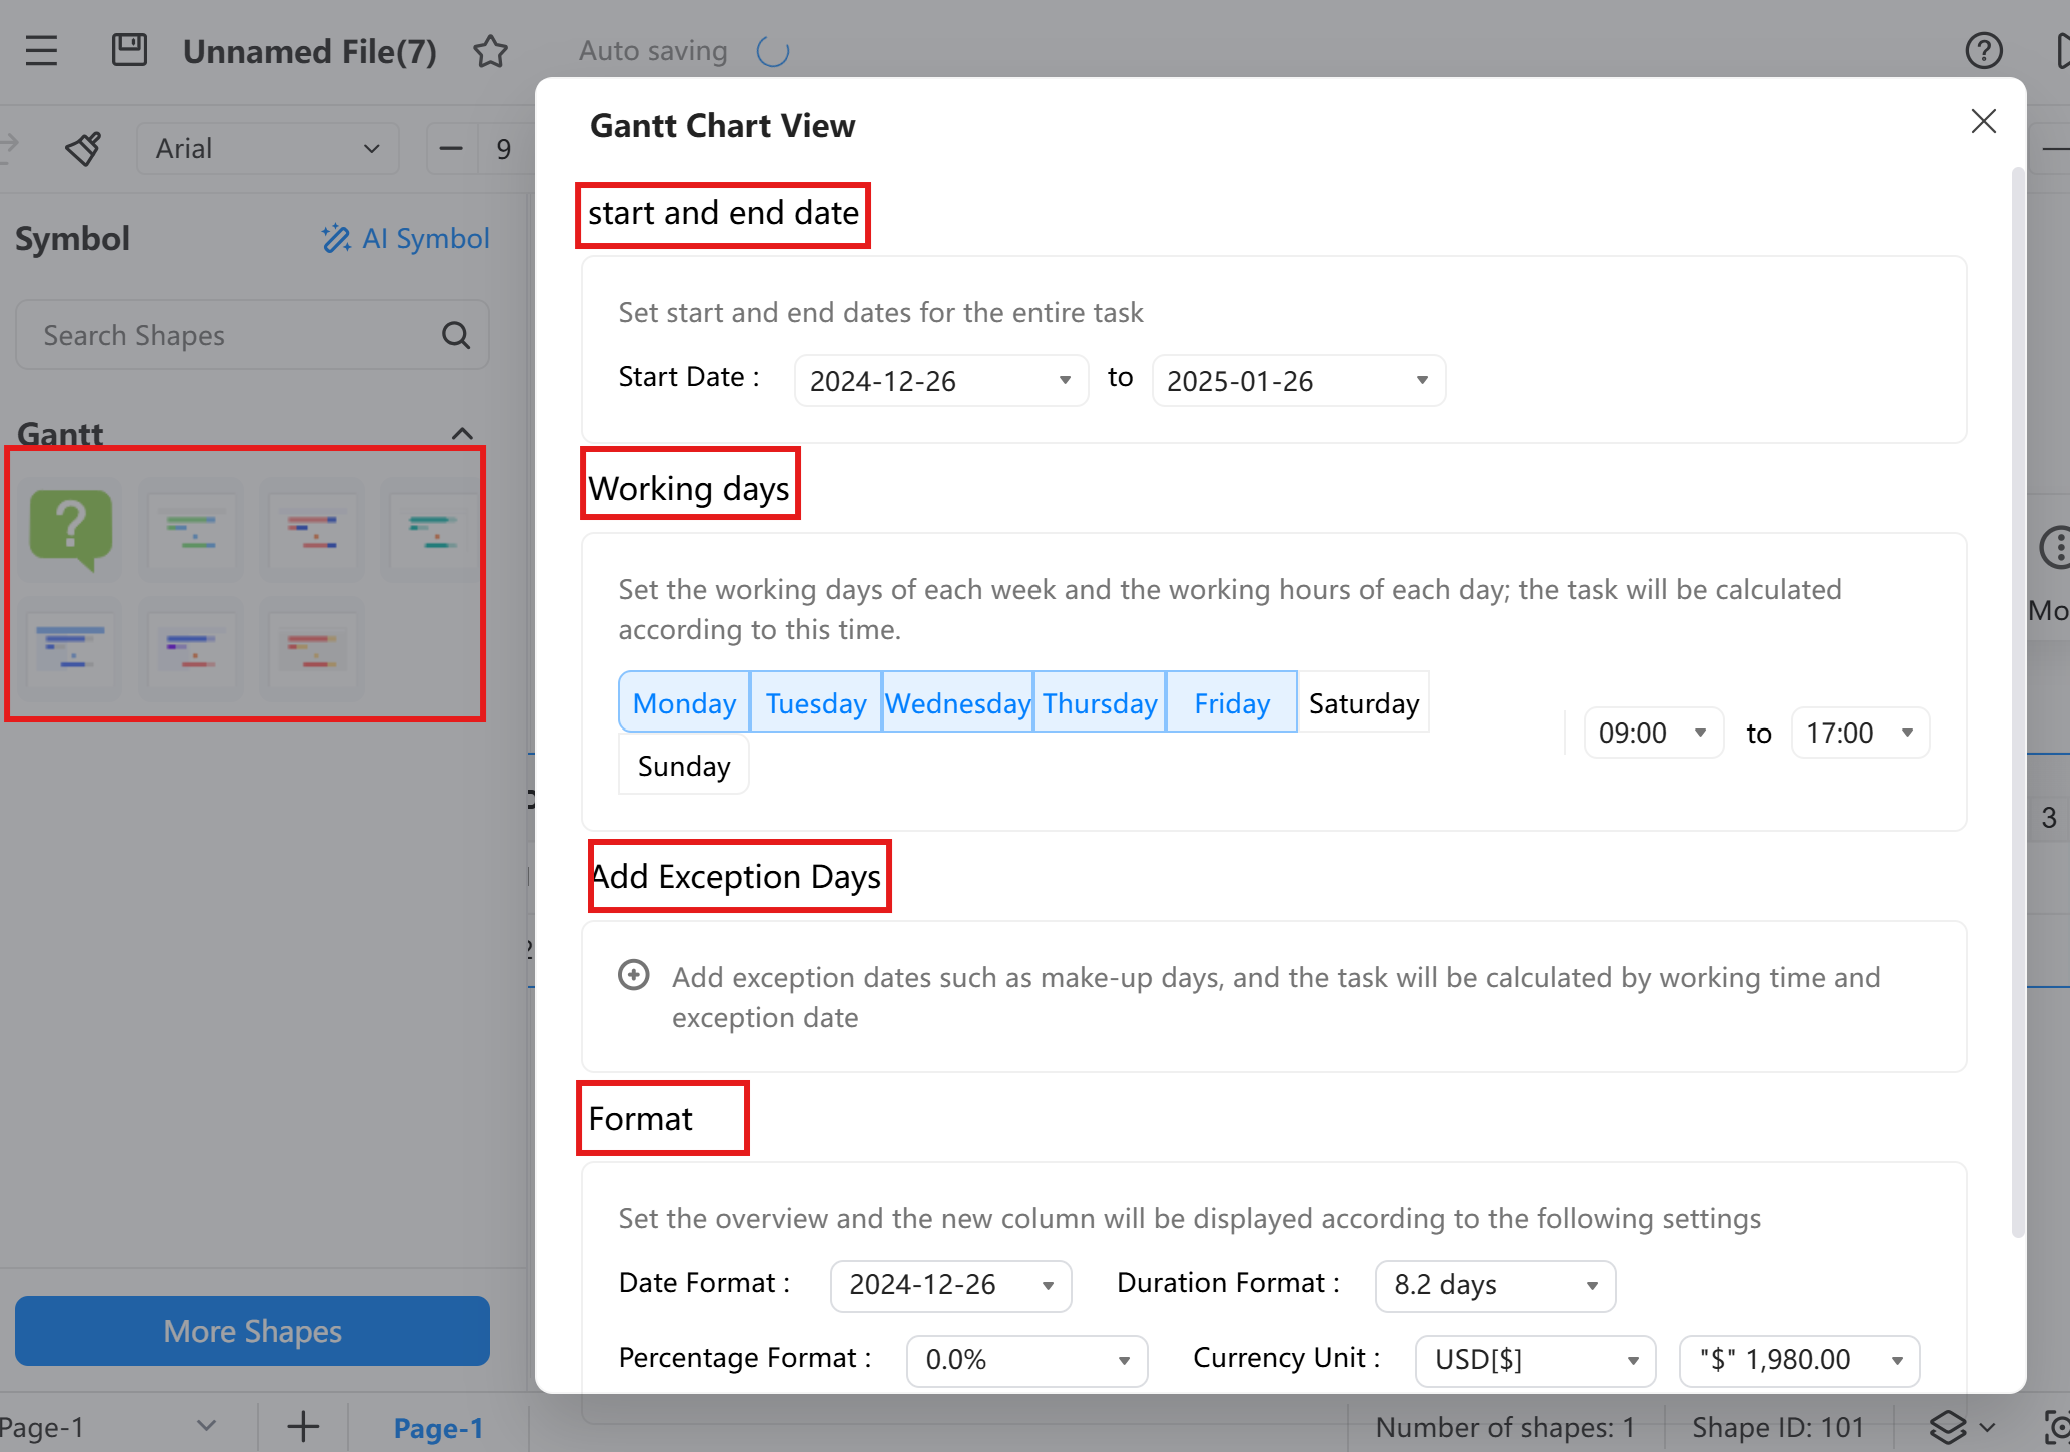Toggle Thursday as a working day
The image size is (2070, 1452).
pos(1099,703)
